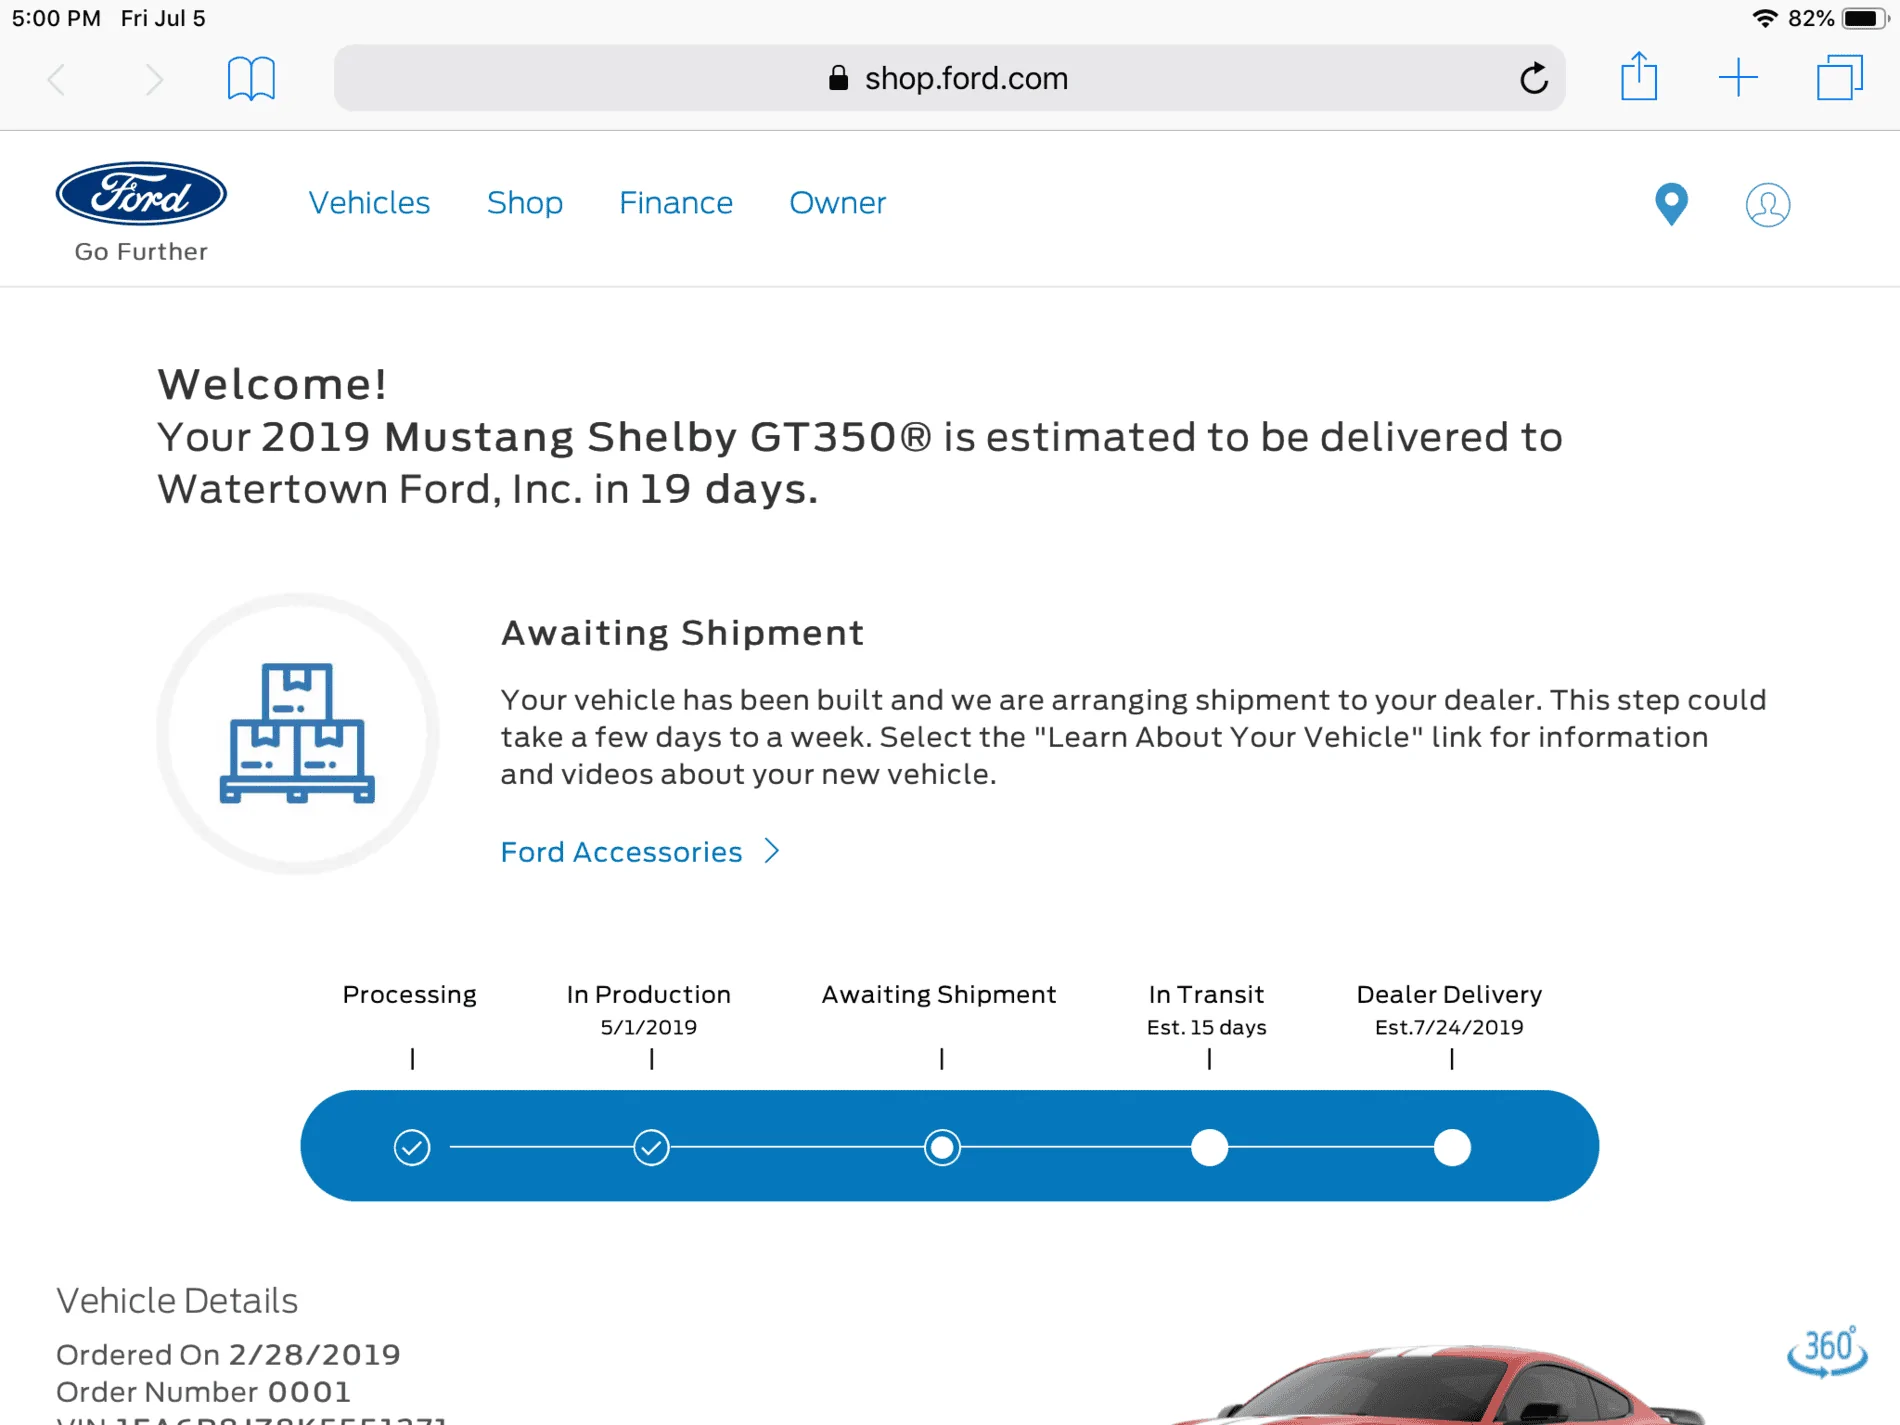This screenshot has height=1425, width=1900.
Task: Click the Go Further tagline
Action: click(141, 252)
